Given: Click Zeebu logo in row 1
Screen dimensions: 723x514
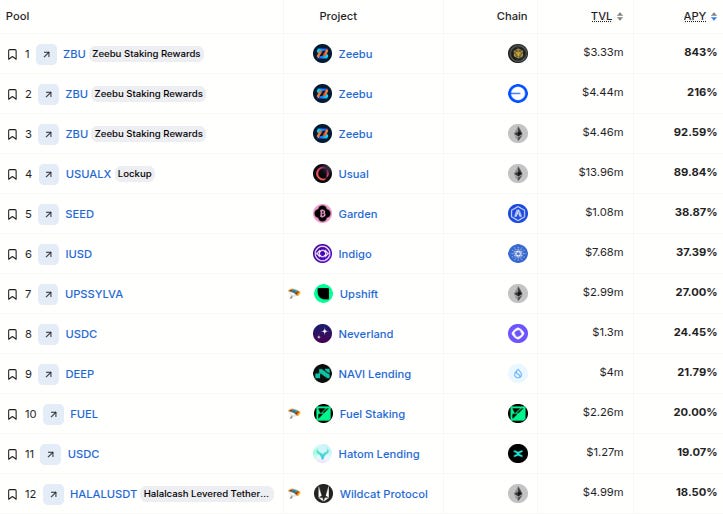Looking at the screenshot, I should pos(322,54).
